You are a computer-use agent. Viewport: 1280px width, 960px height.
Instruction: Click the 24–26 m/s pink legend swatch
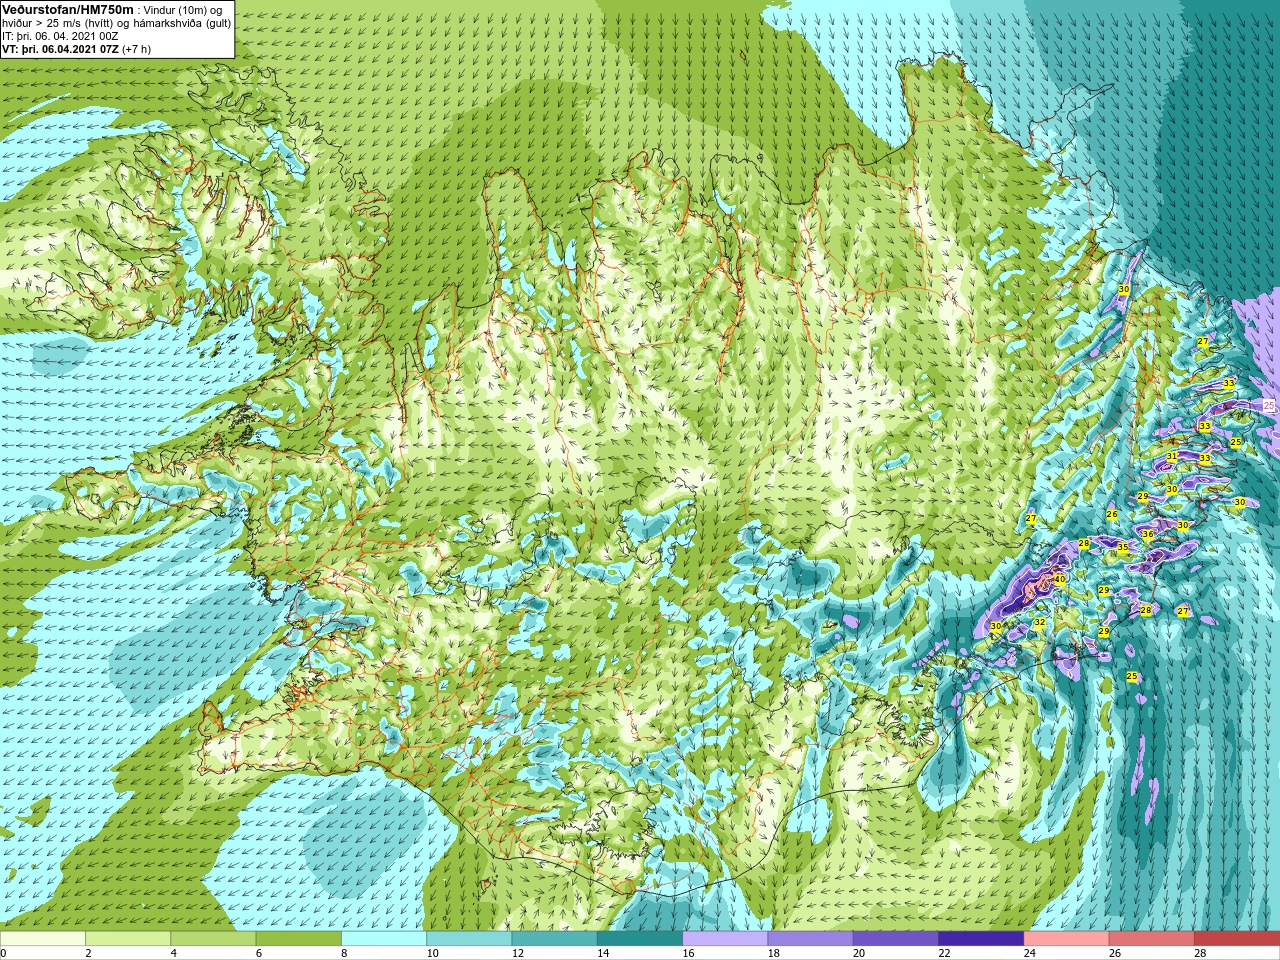pyautogui.click(x=1067, y=939)
